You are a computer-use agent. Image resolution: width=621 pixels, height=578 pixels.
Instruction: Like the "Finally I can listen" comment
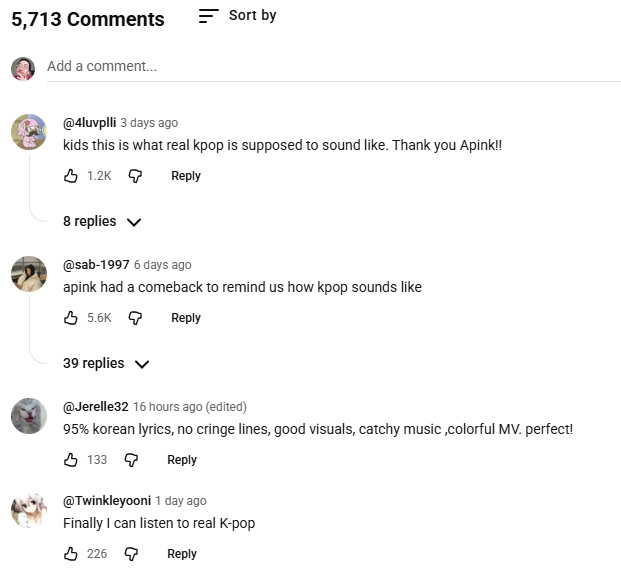click(71, 554)
